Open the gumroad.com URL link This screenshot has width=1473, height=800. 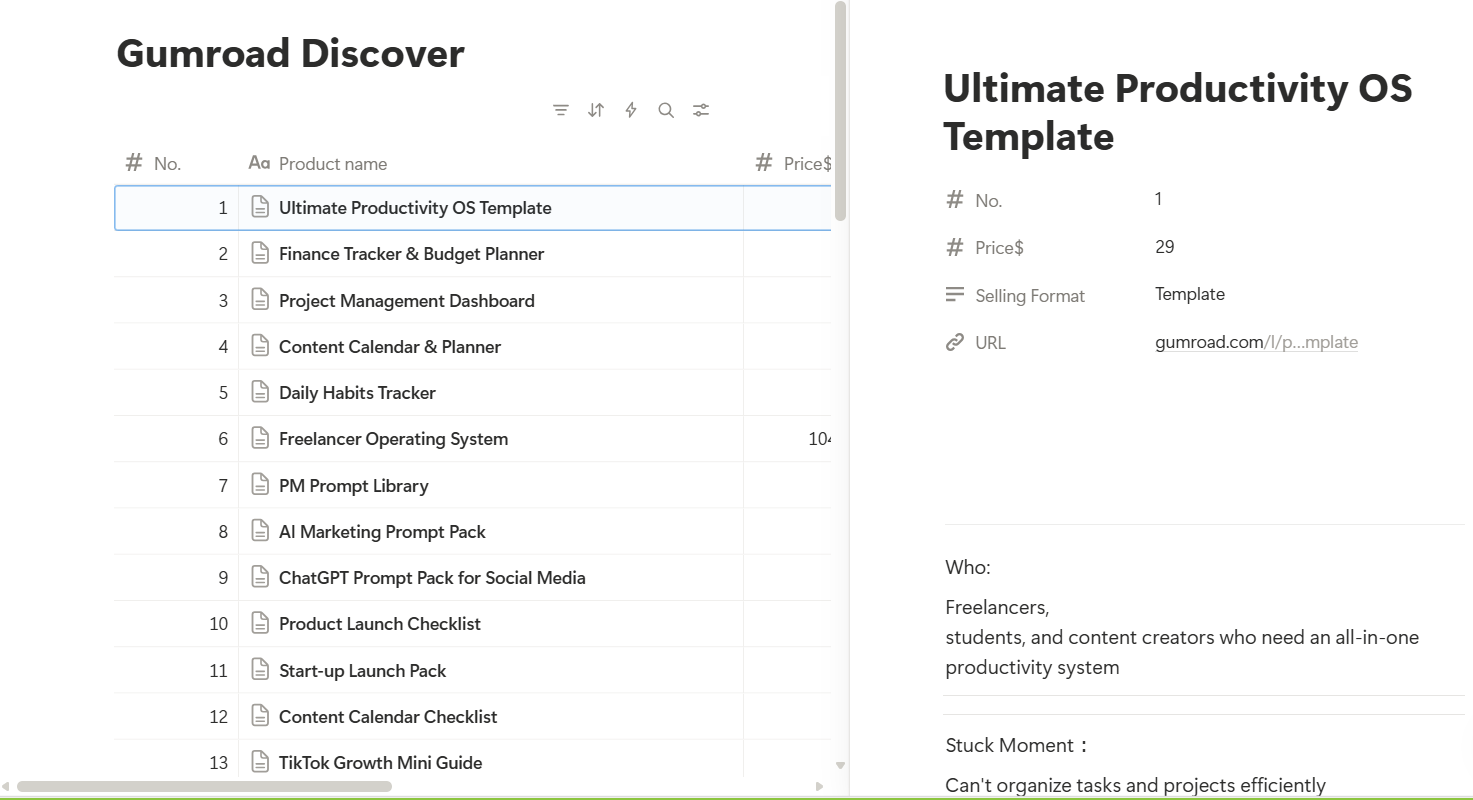point(1256,342)
